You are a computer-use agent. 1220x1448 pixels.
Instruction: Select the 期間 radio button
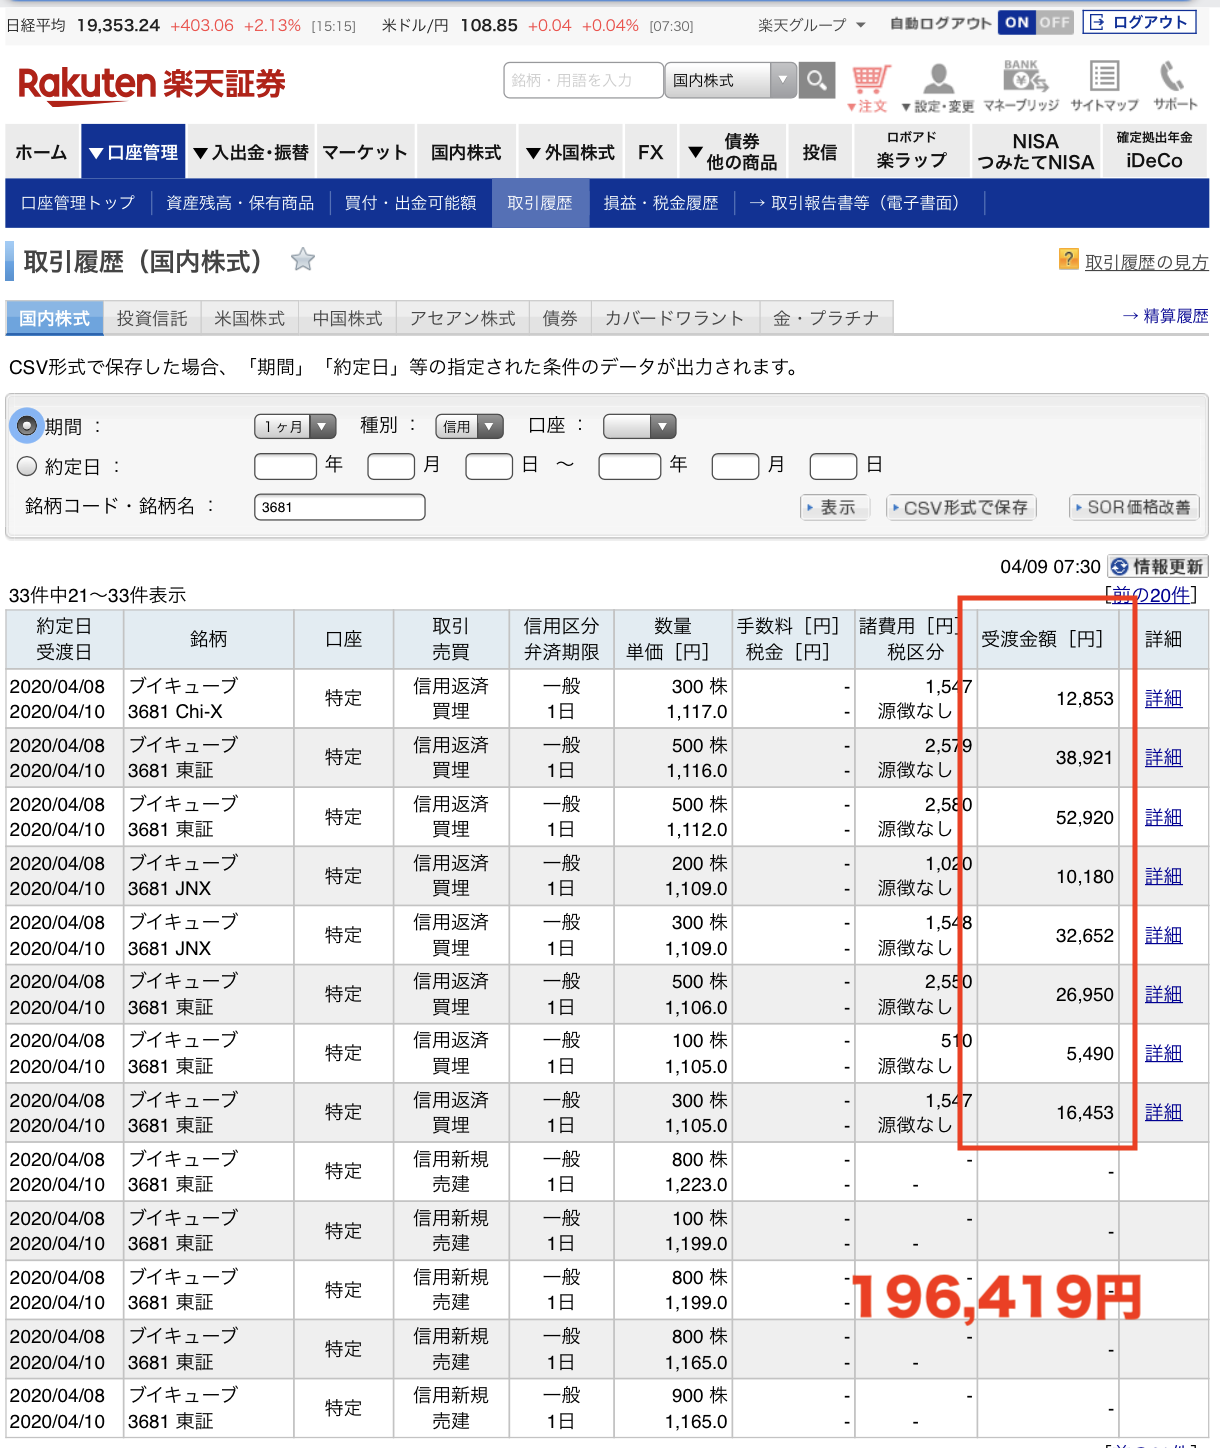[28, 426]
